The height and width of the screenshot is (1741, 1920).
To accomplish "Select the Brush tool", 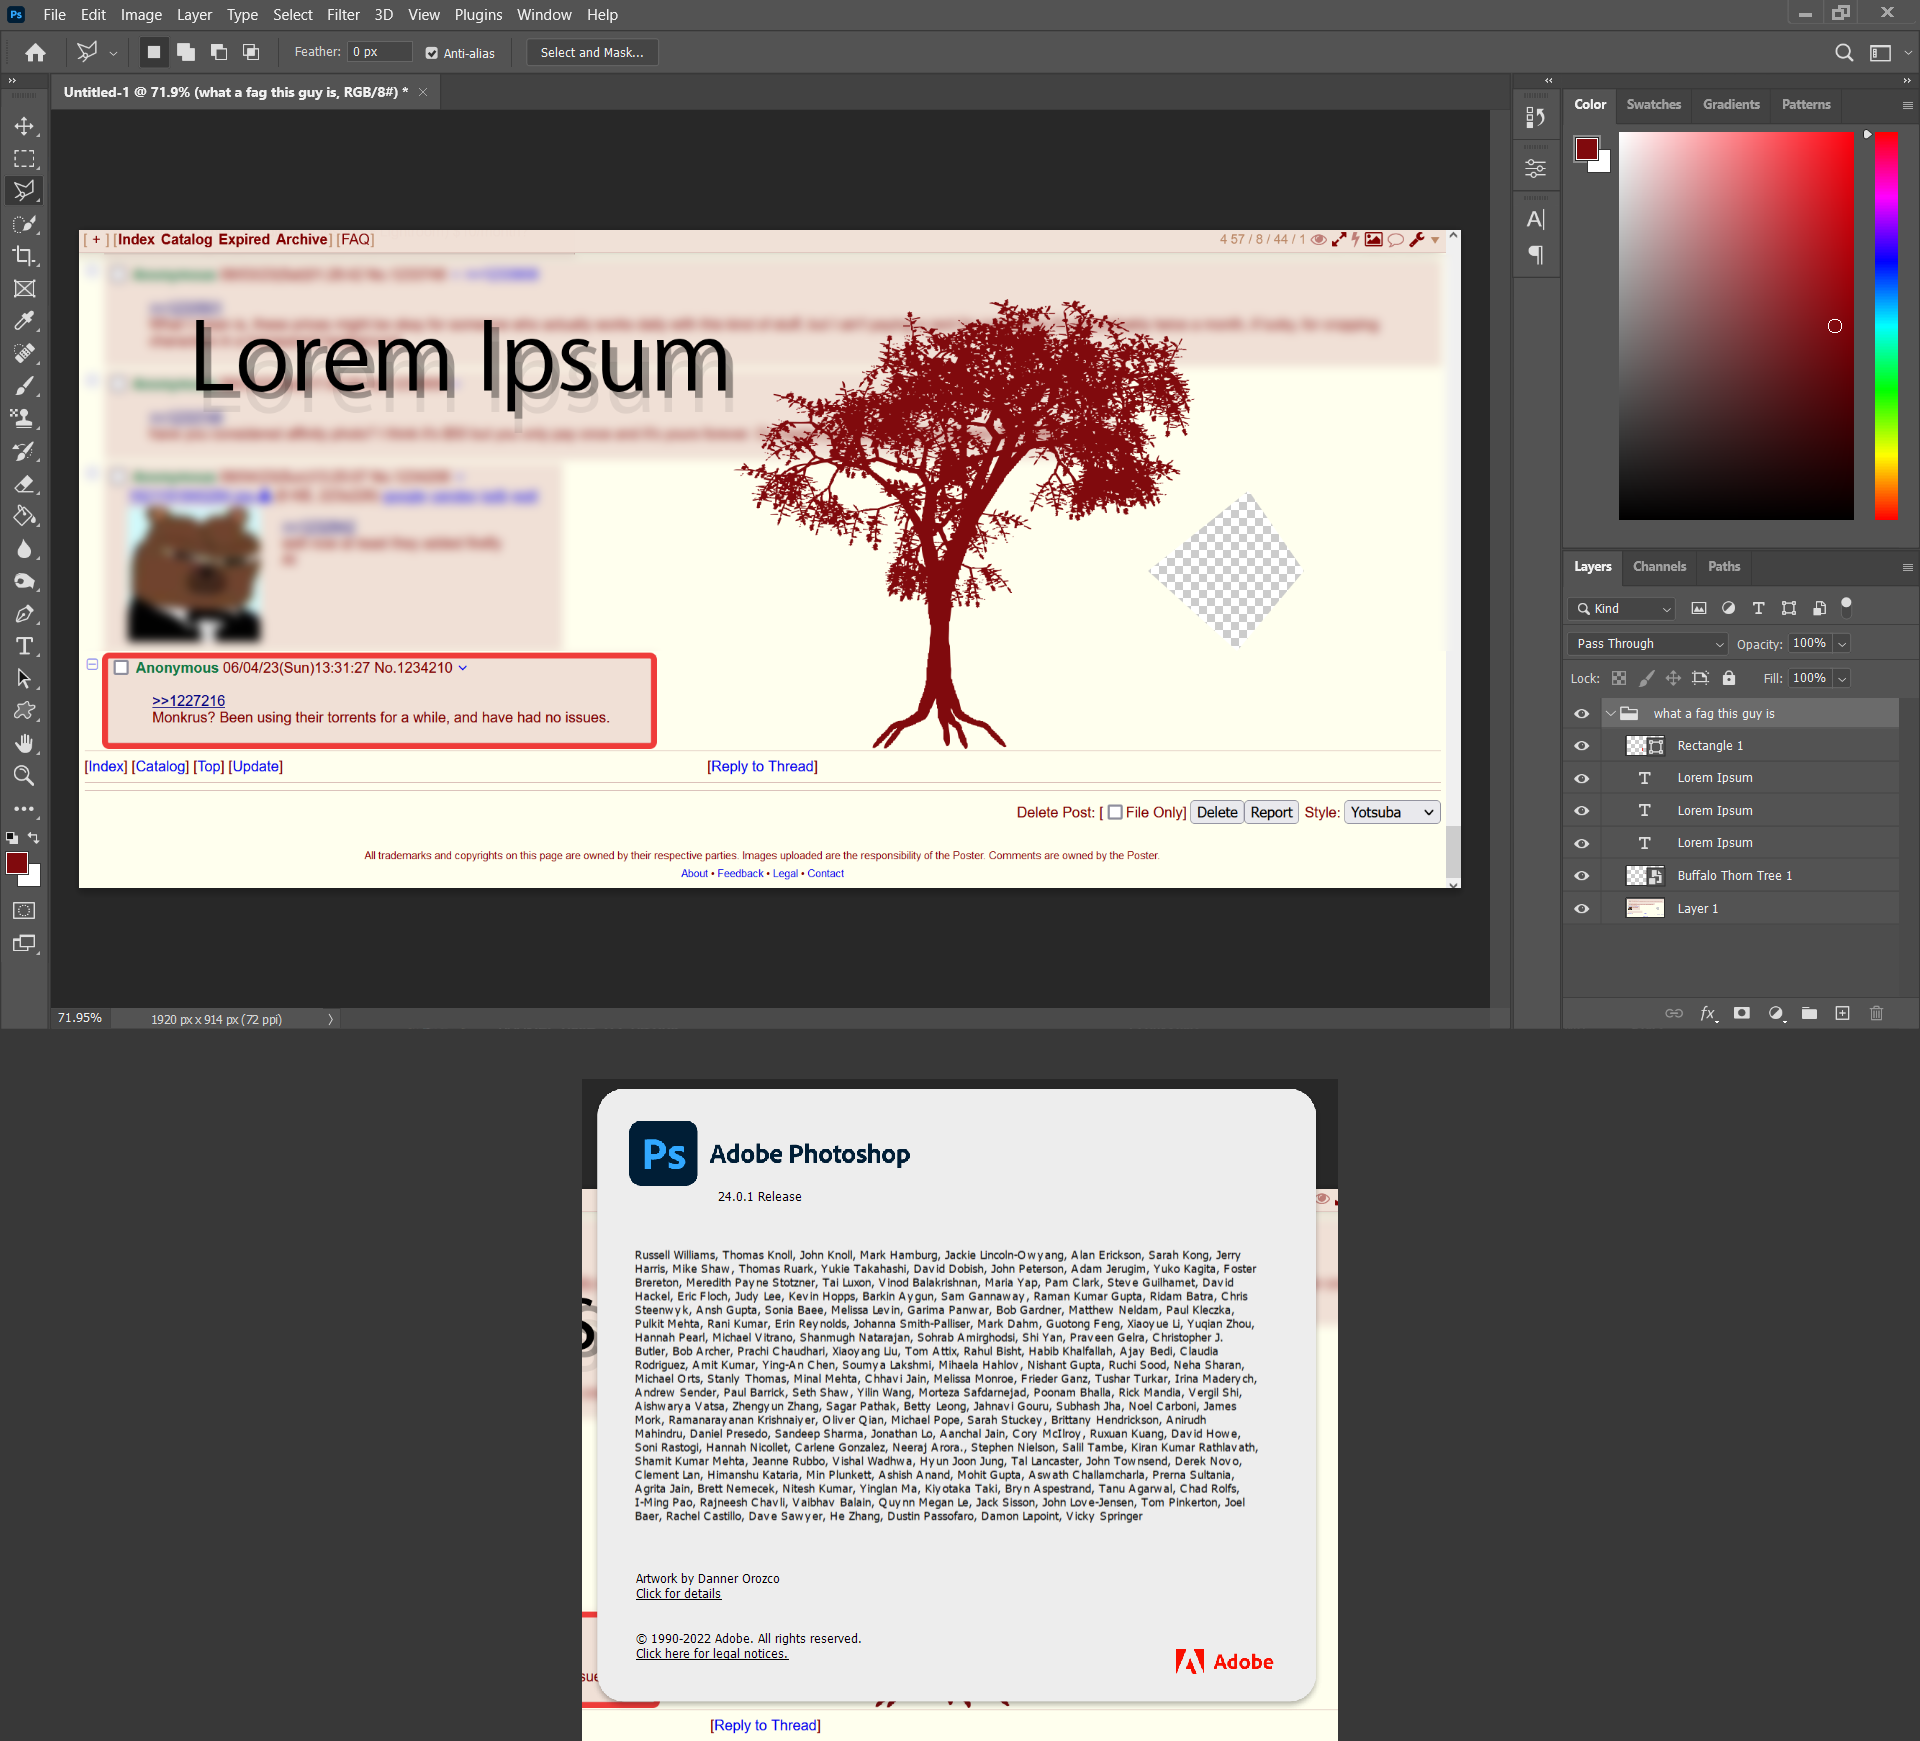I will 24,386.
